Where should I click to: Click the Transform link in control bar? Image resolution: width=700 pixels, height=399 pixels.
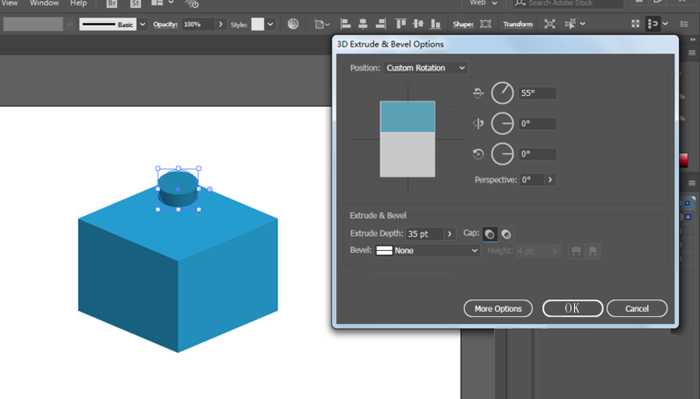point(518,24)
